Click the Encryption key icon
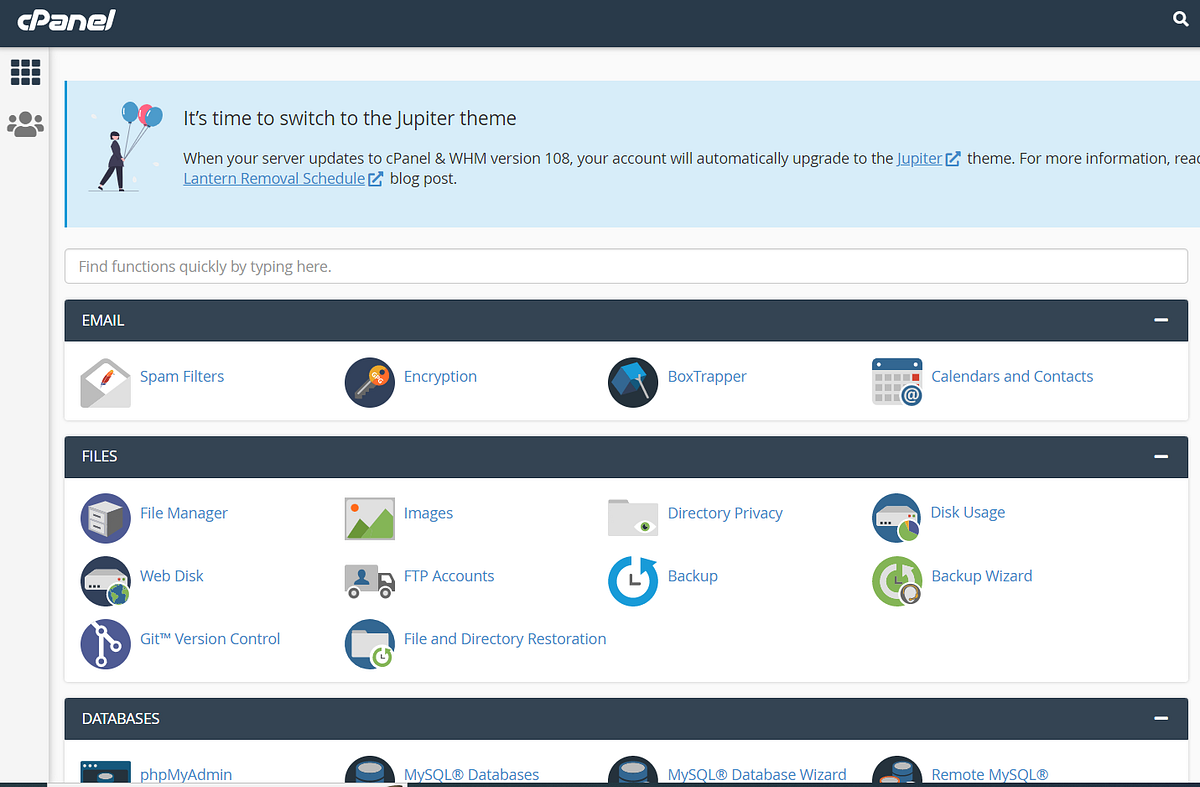Viewport: 1200px width, 787px height. pos(369,382)
